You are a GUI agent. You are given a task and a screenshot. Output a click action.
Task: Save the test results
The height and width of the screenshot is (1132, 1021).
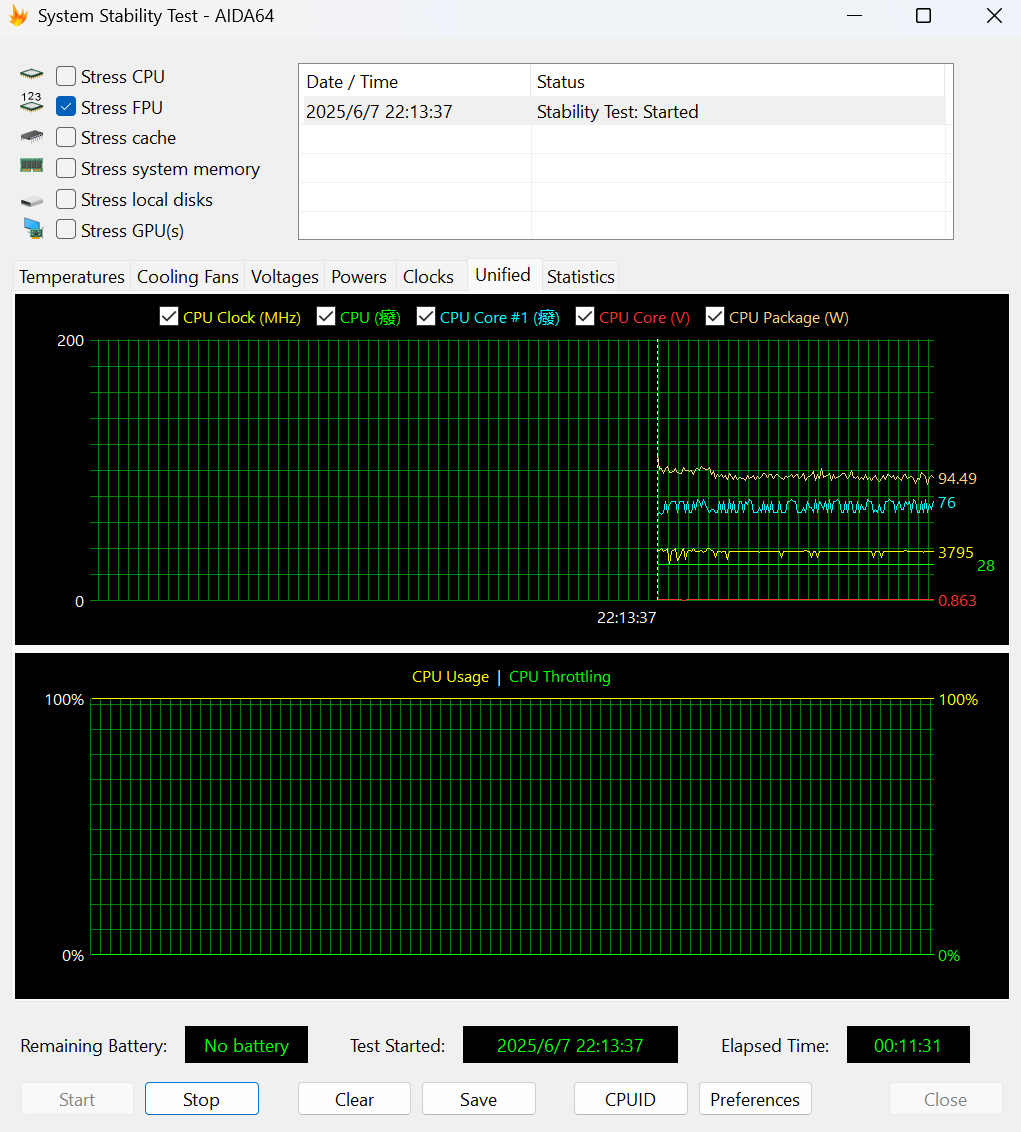coord(478,1099)
